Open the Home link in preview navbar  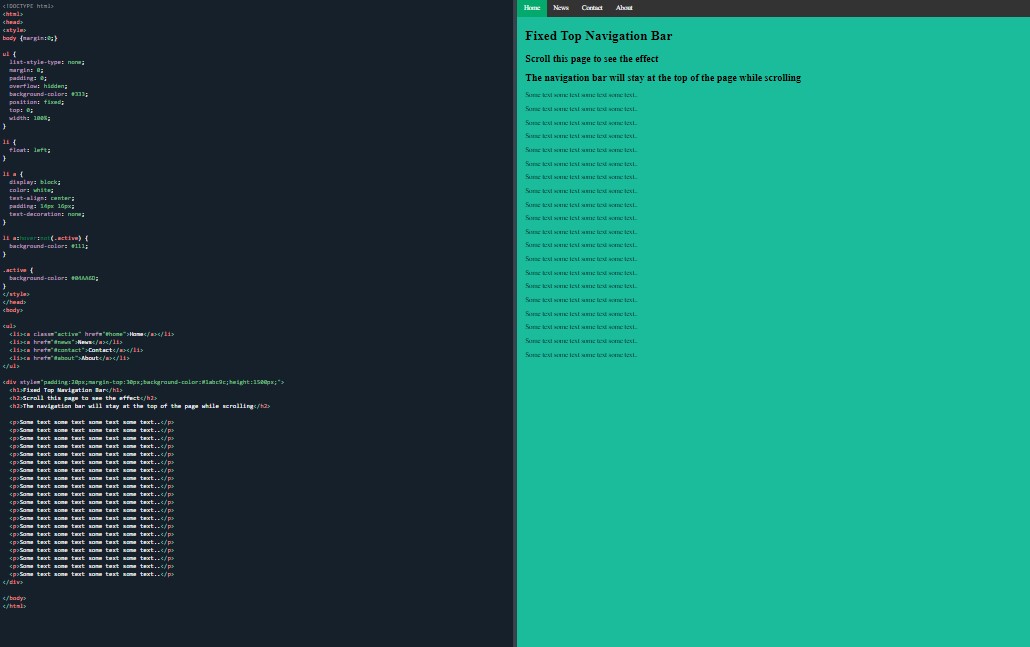pyautogui.click(x=532, y=8)
